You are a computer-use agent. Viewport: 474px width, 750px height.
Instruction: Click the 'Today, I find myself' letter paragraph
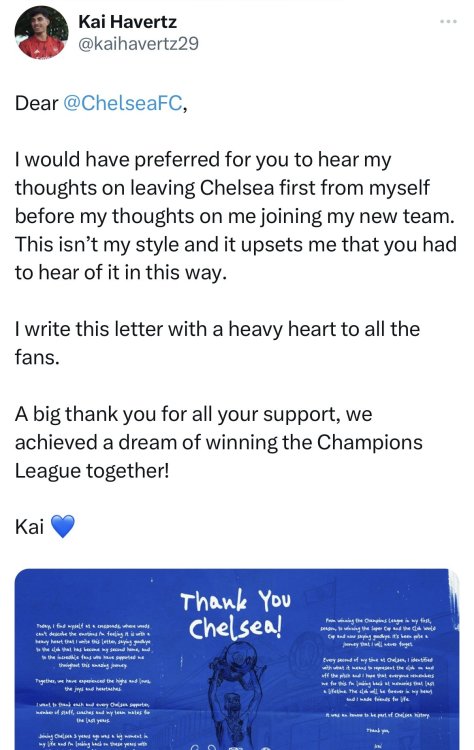[x=93, y=646]
